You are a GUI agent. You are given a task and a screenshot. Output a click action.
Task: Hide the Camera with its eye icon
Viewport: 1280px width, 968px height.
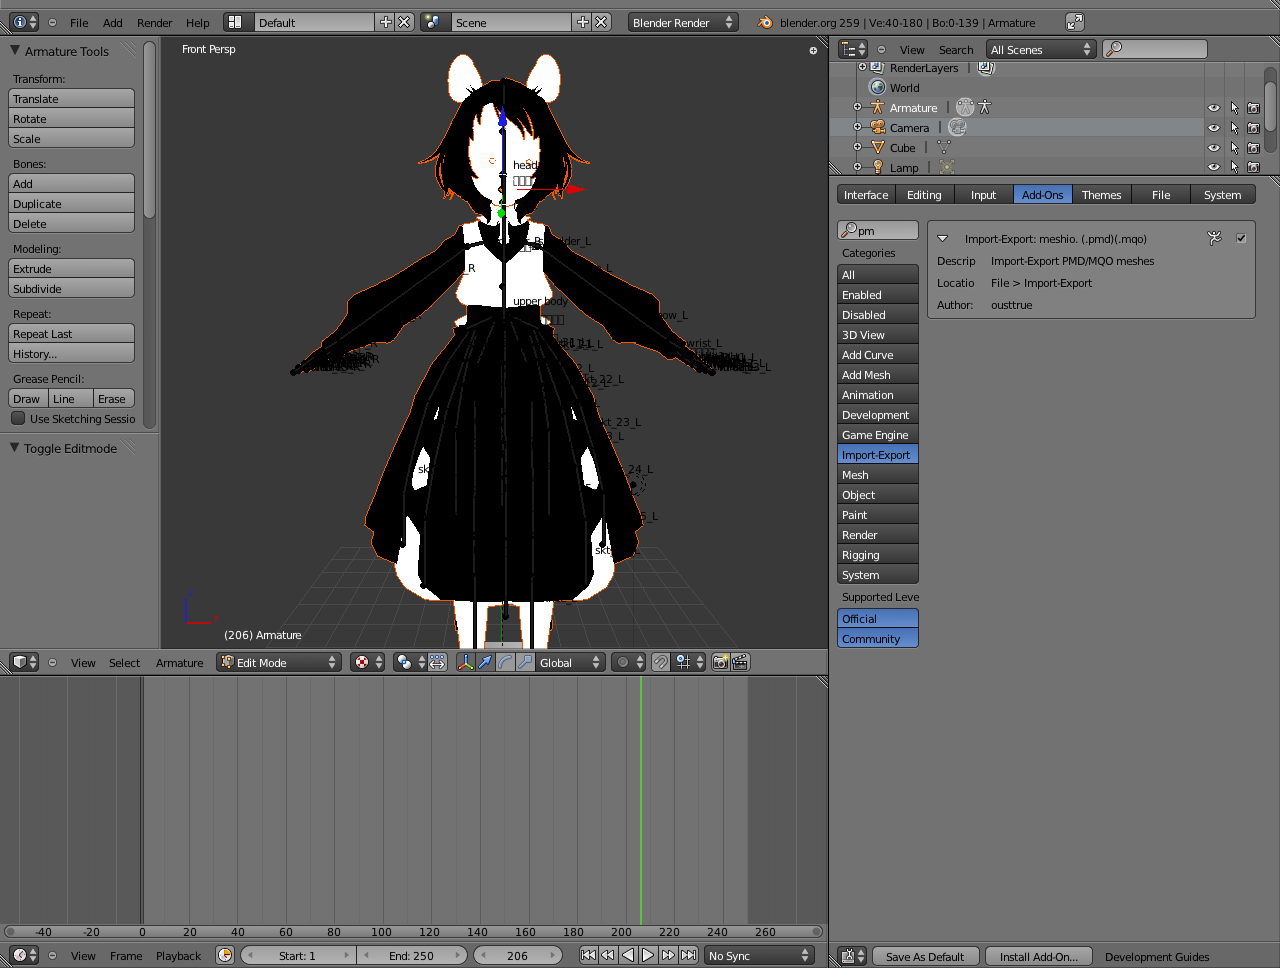[x=1214, y=128]
